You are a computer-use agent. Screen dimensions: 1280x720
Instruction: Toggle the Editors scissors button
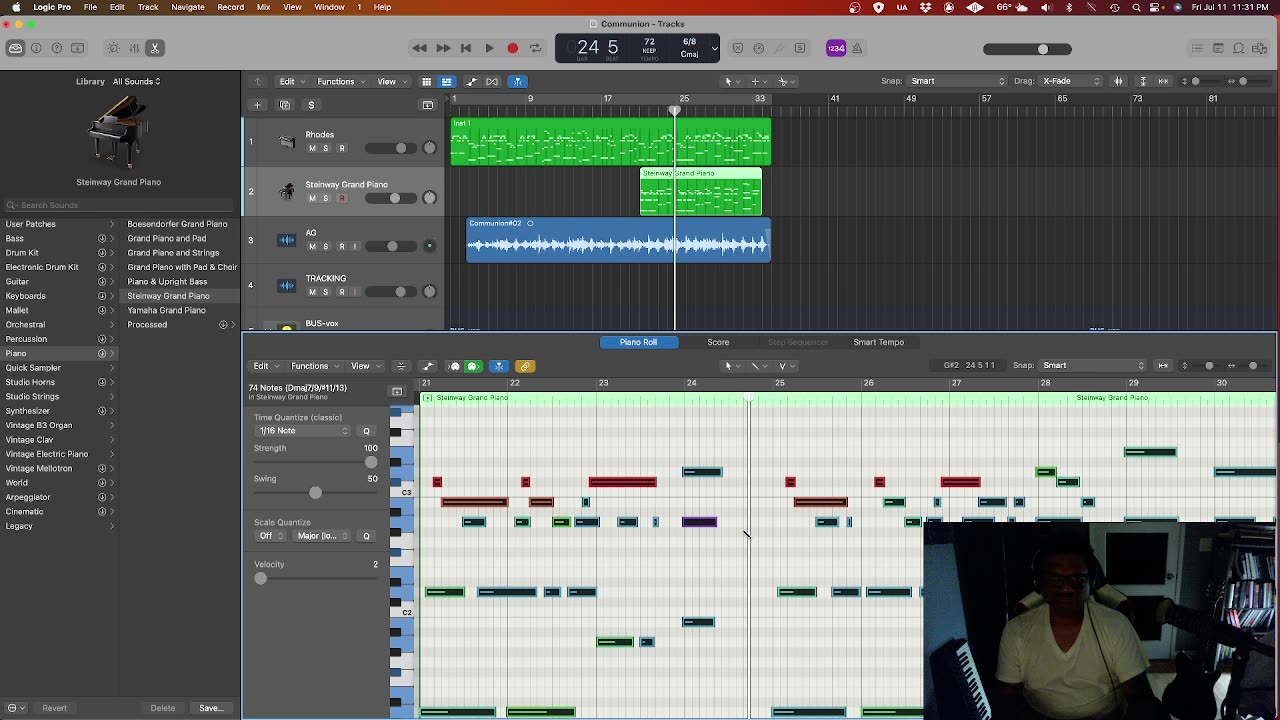155,48
